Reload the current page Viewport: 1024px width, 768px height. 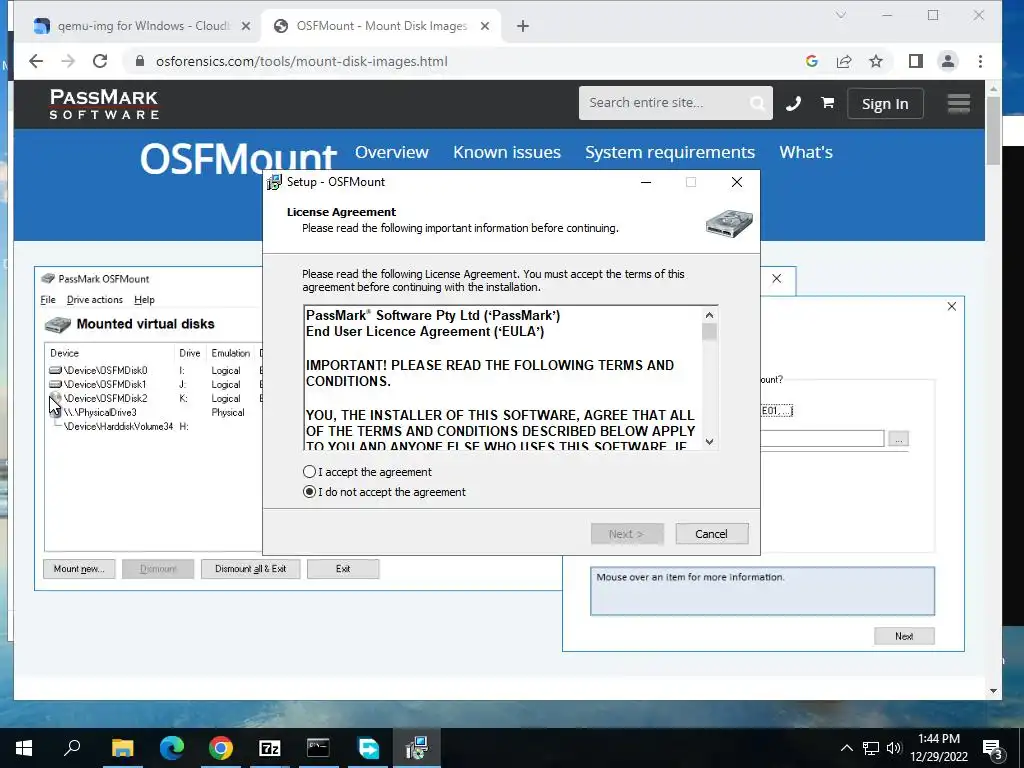click(x=100, y=61)
